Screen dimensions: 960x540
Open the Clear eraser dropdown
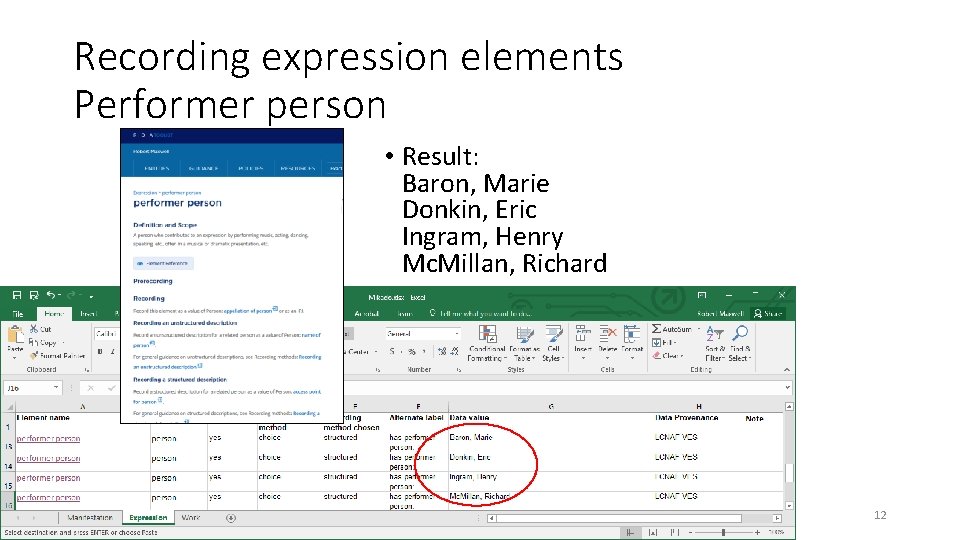tap(667, 356)
